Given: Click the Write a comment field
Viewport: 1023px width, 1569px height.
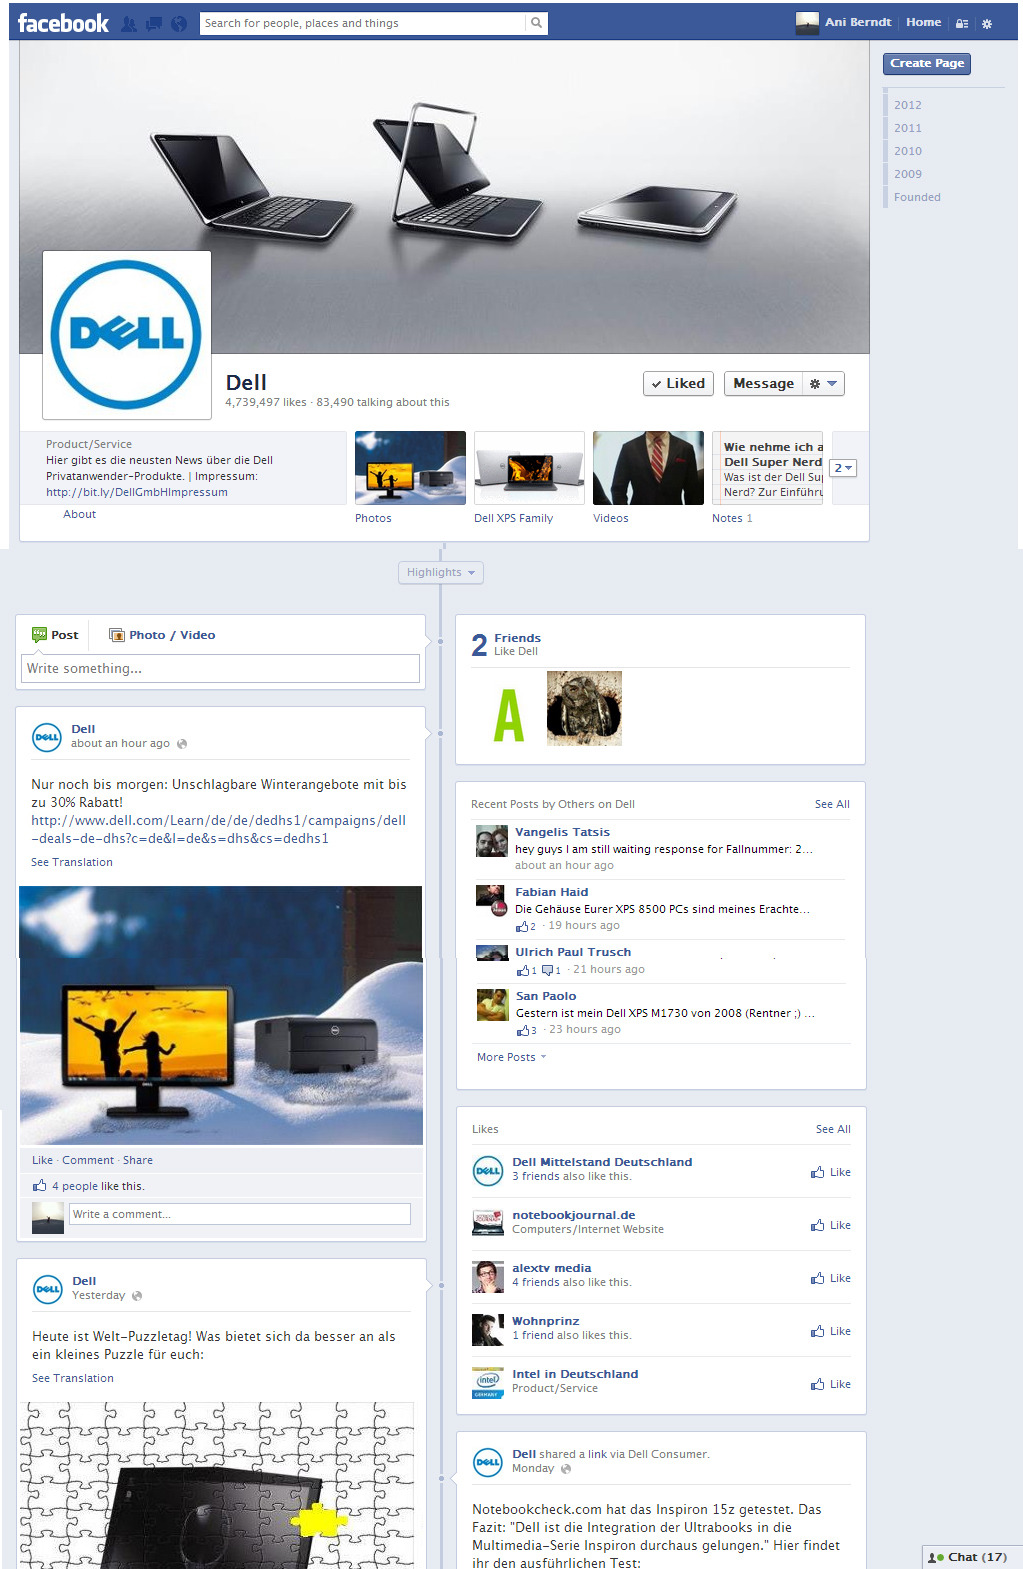Looking at the screenshot, I should [240, 1214].
